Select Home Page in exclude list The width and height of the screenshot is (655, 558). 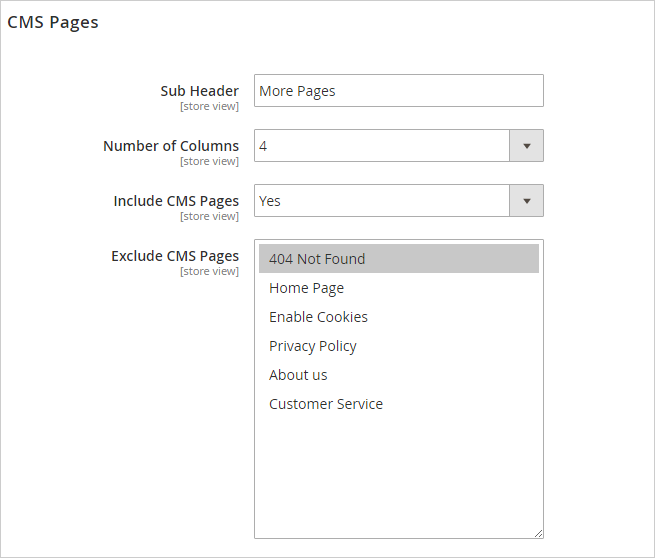pyautogui.click(x=307, y=288)
